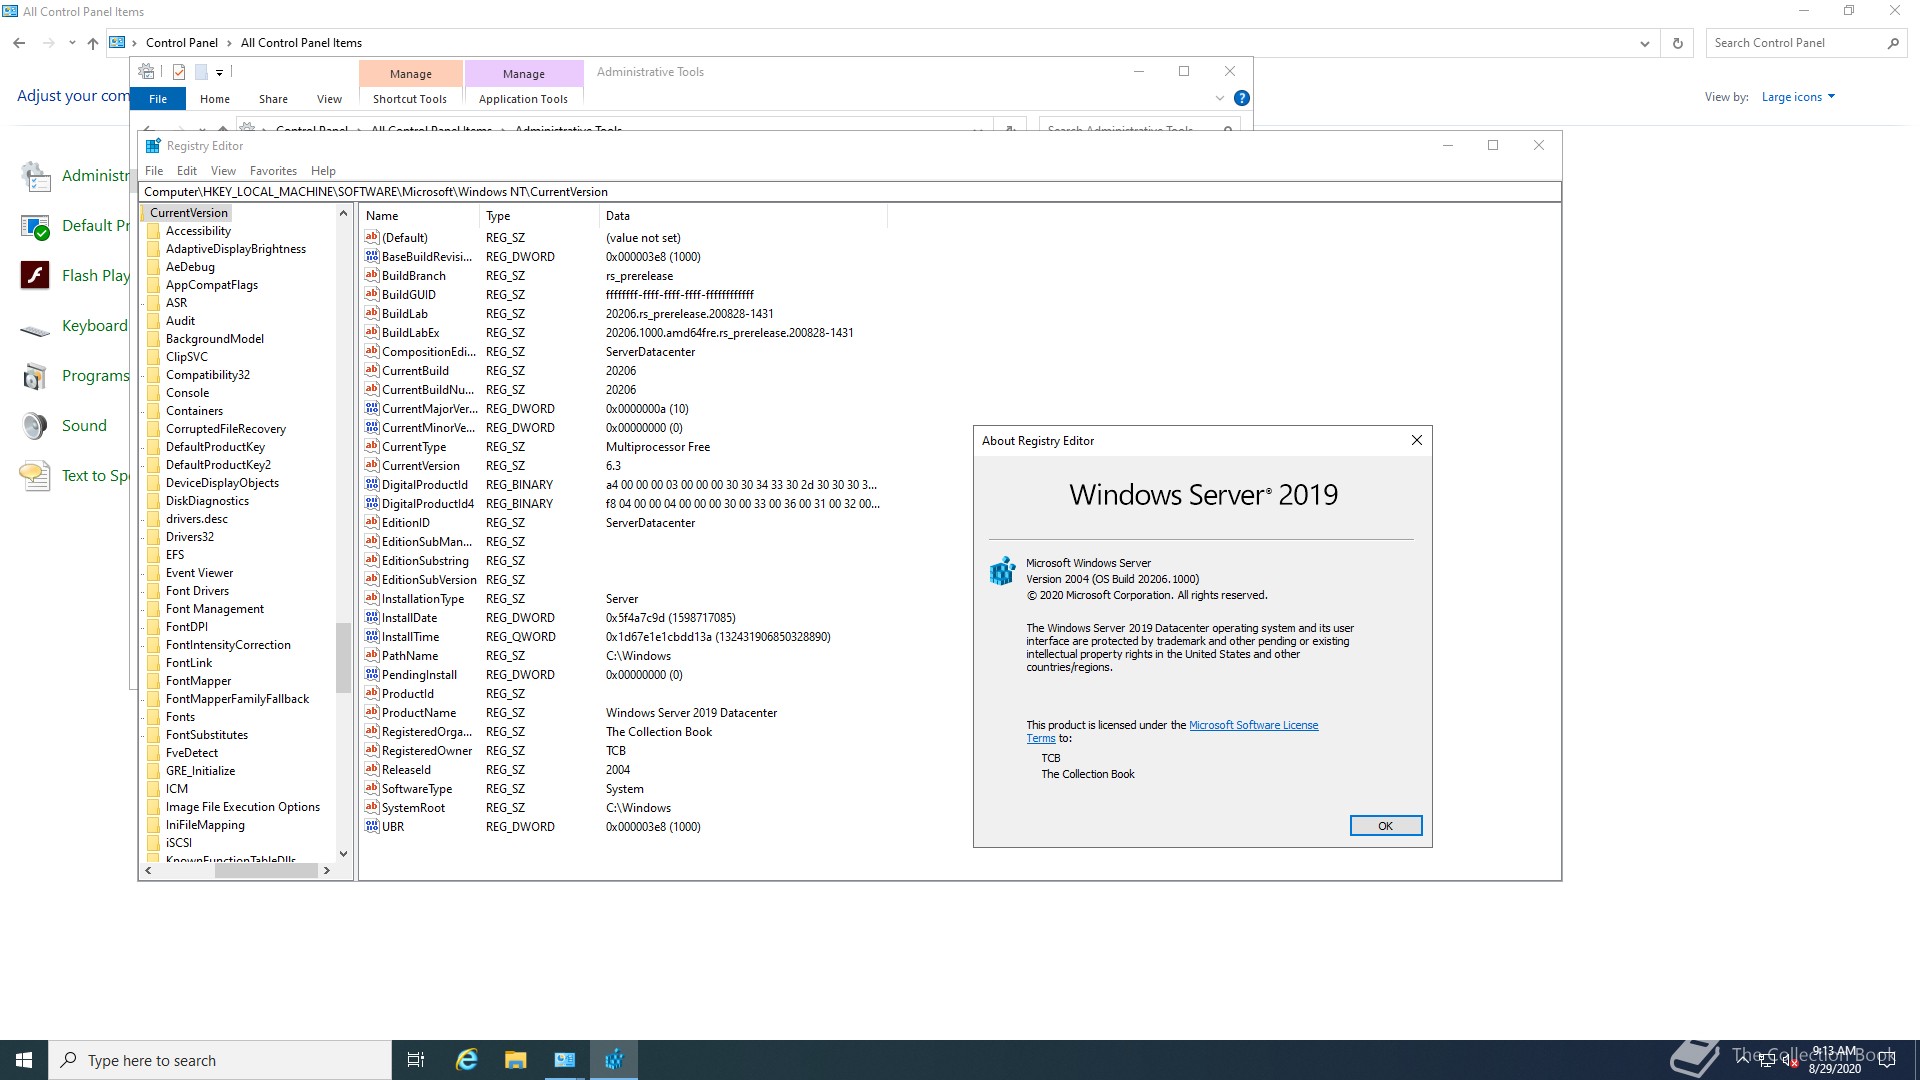Open the Text to Speech icon
1920x1080 pixels.
(x=35, y=475)
